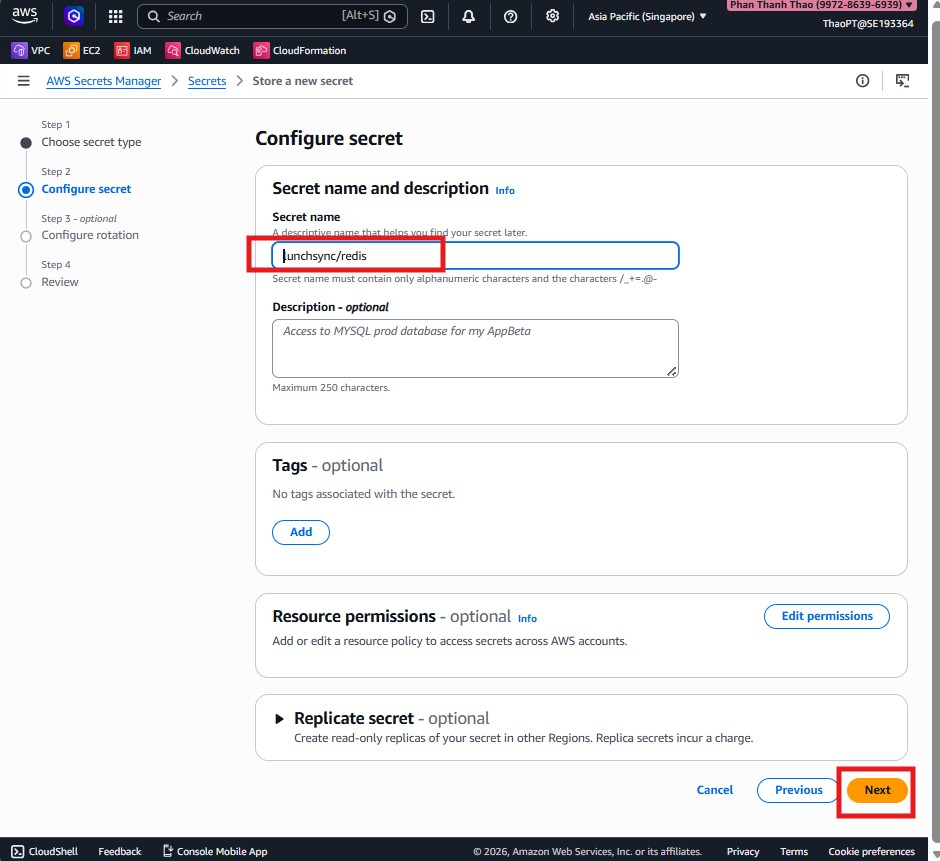The height and width of the screenshot is (861, 940).
Task: Open the notifications bell
Action: pyautogui.click(x=469, y=16)
